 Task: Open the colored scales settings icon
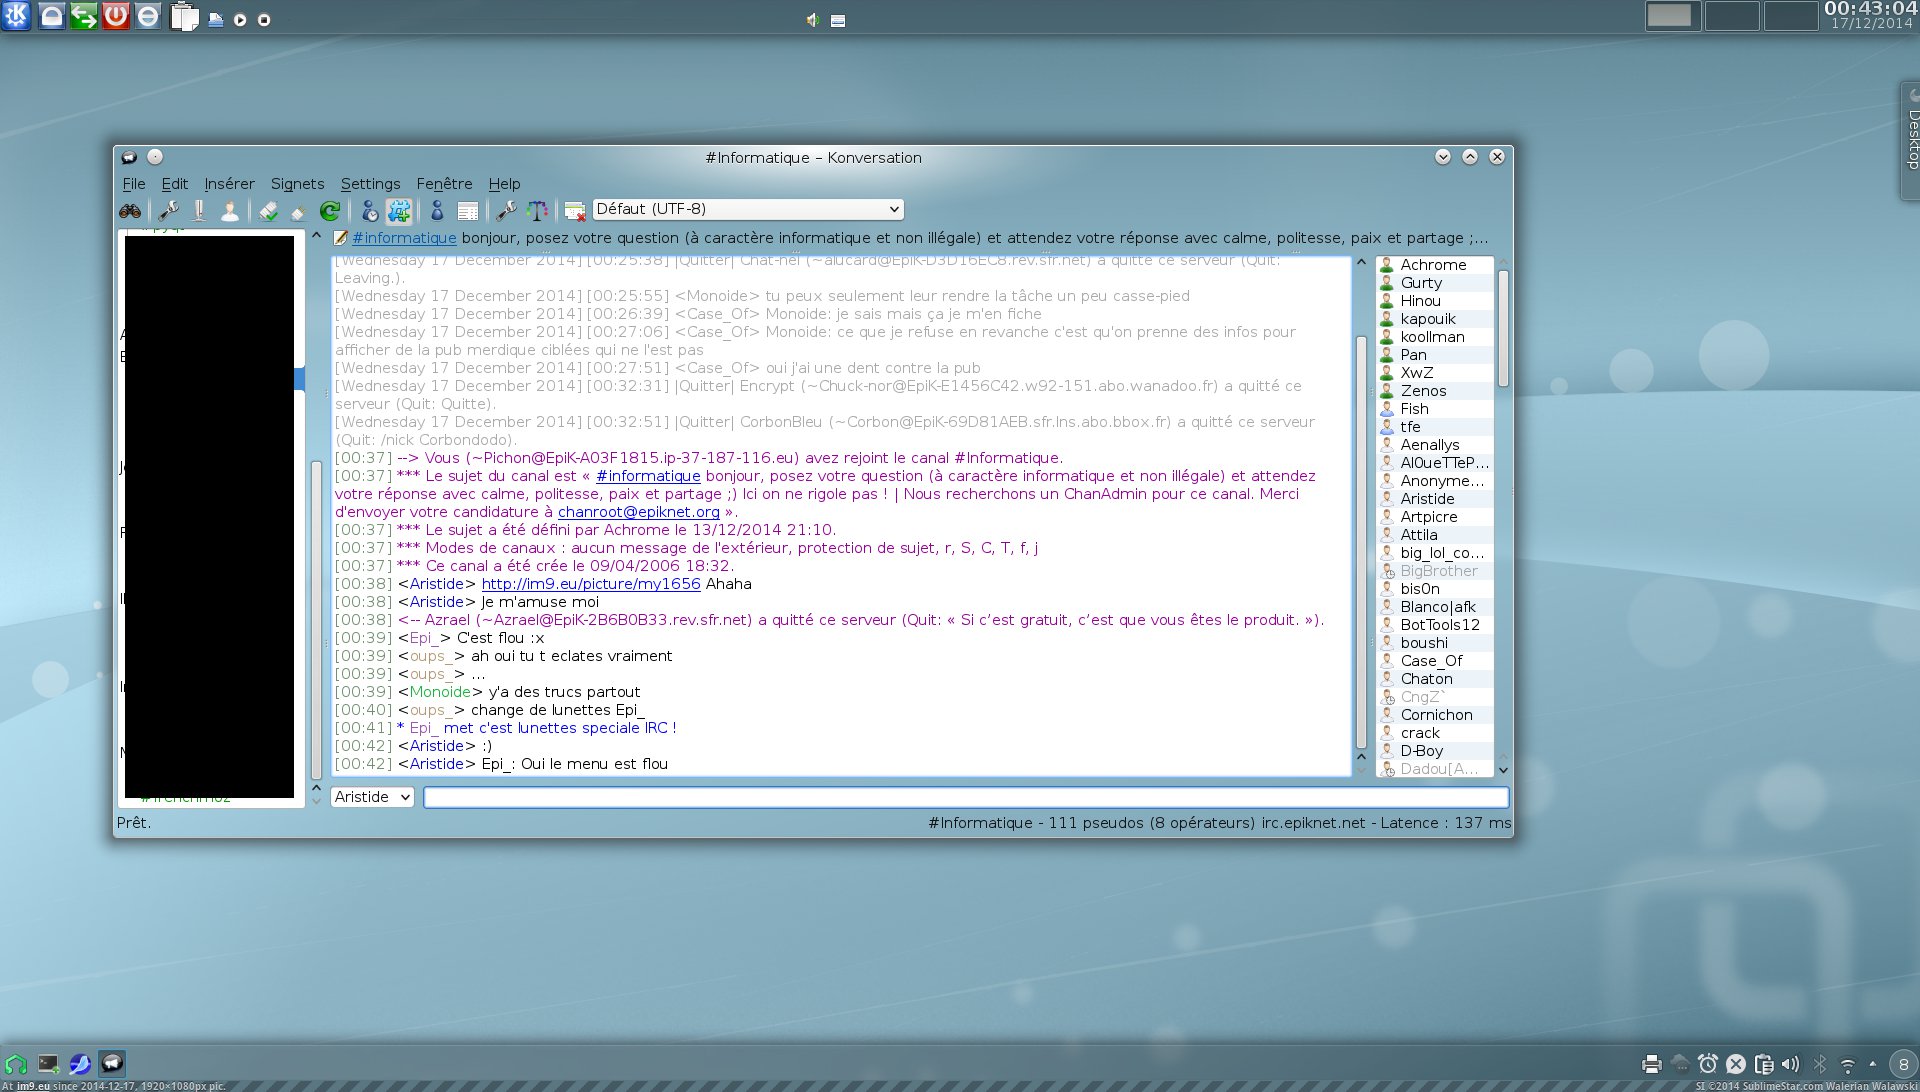pyautogui.click(x=538, y=211)
